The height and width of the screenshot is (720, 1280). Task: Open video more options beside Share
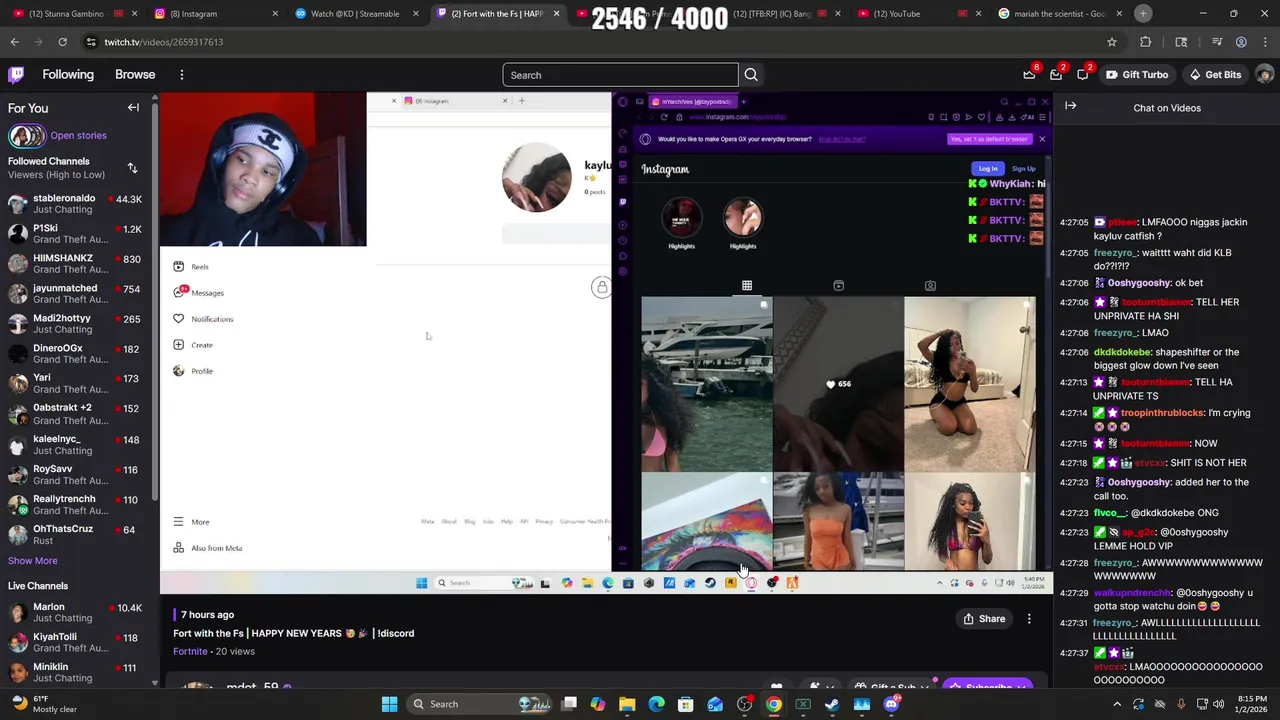coord(1029,619)
